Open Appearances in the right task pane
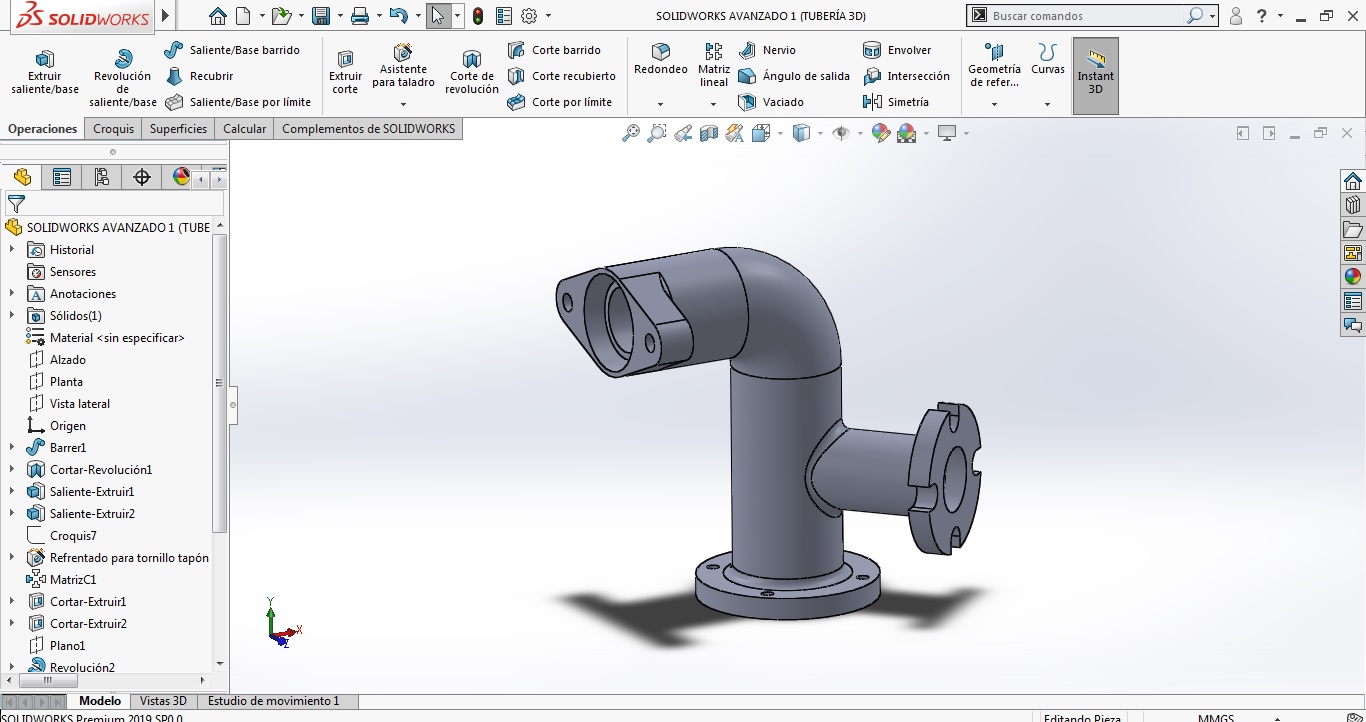 pyautogui.click(x=1353, y=277)
